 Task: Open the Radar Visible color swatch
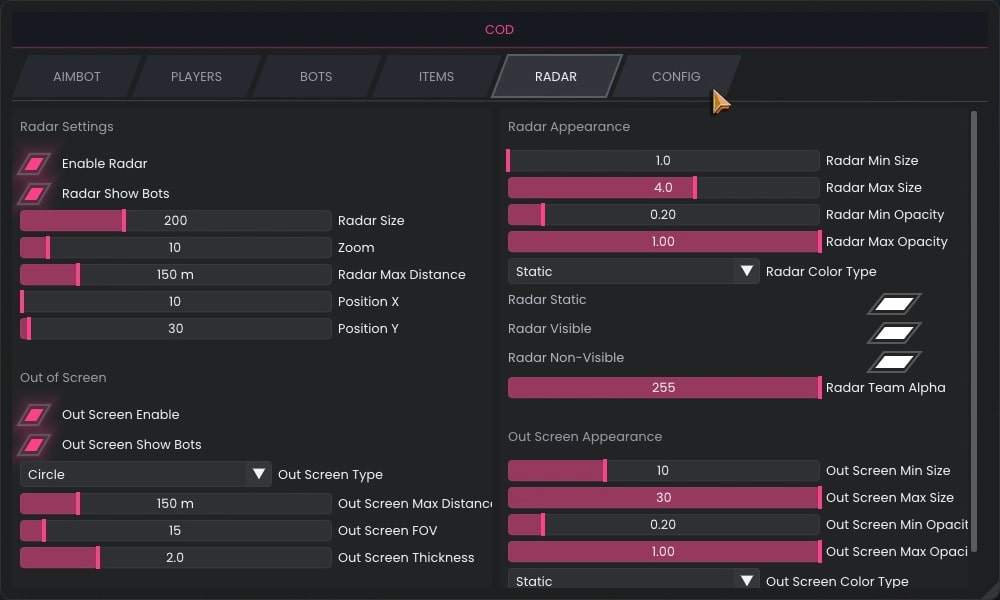894,332
